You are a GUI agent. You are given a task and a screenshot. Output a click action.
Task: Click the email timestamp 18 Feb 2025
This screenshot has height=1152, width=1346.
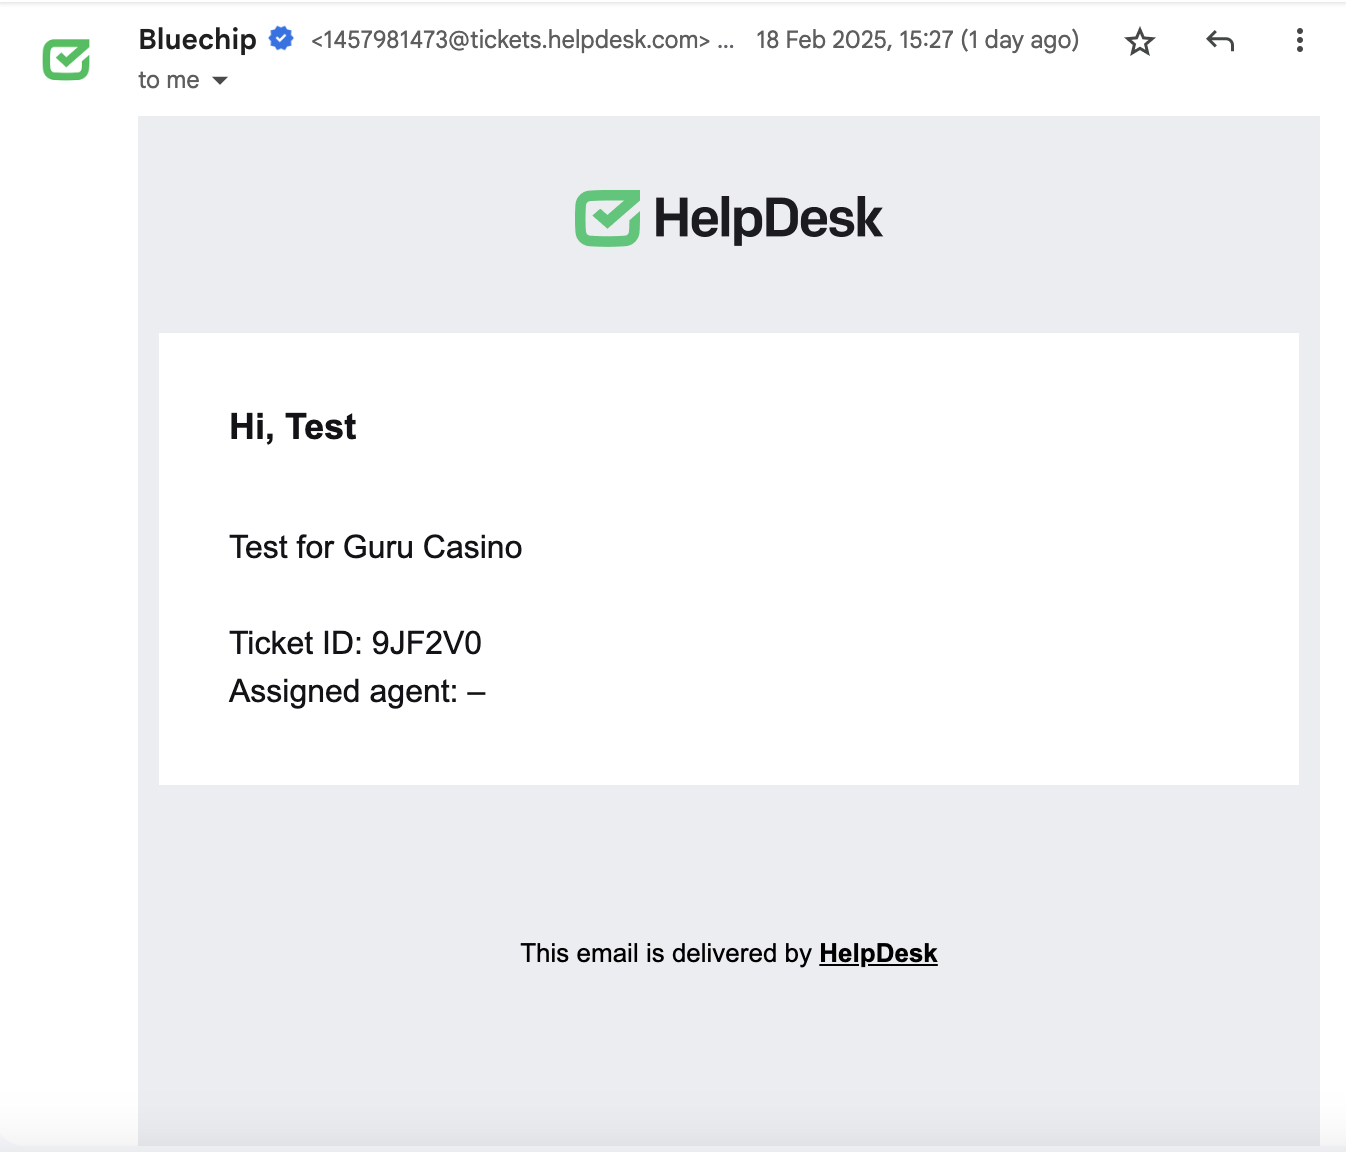point(917,40)
